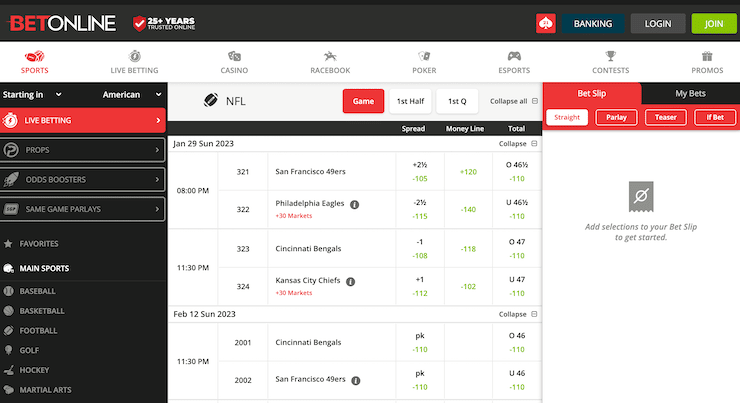Viewport: 740px width, 403px height.
Task: Open the Racebook horse icon
Action: [x=330, y=57]
